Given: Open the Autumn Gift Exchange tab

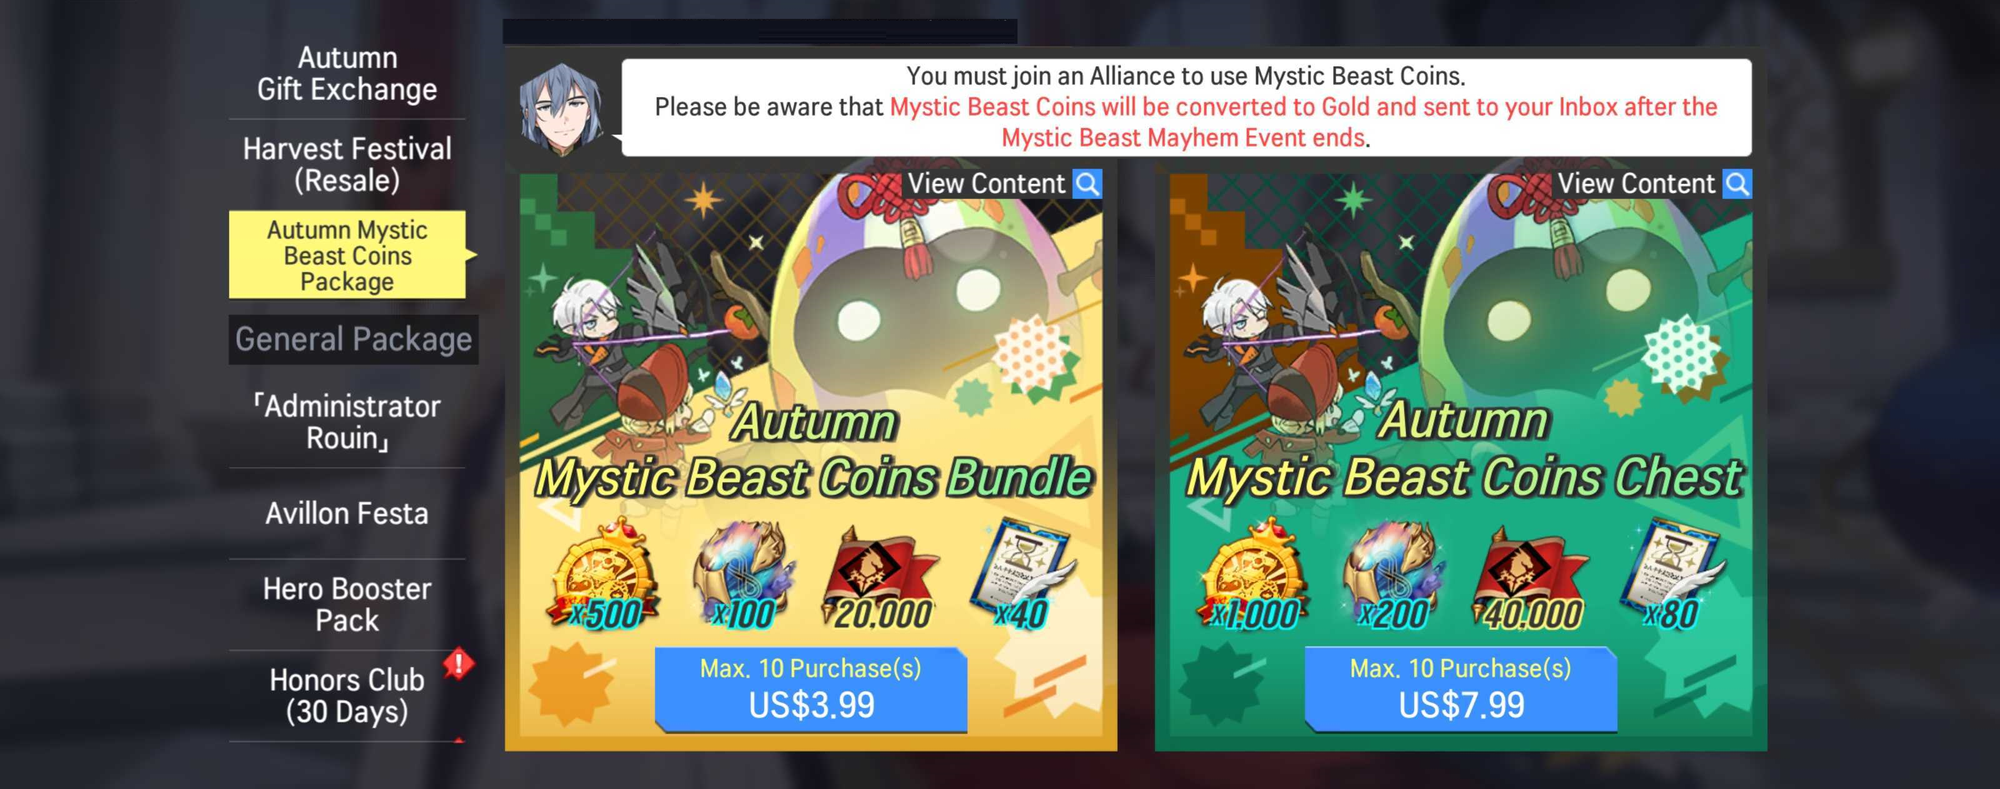Looking at the screenshot, I should click(x=347, y=73).
